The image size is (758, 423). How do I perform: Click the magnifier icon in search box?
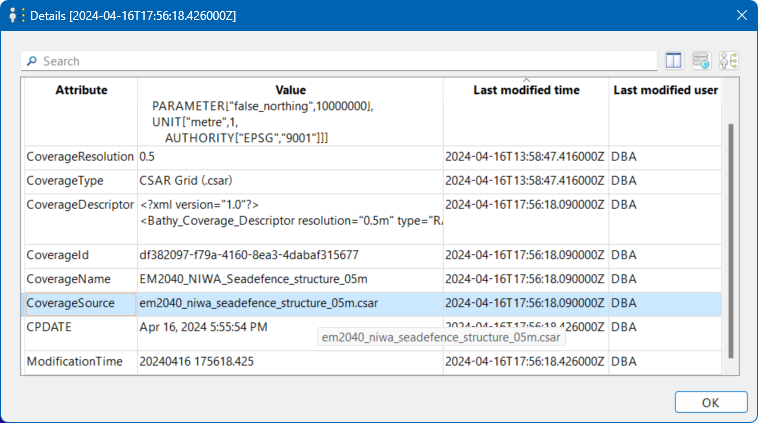[32, 61]
